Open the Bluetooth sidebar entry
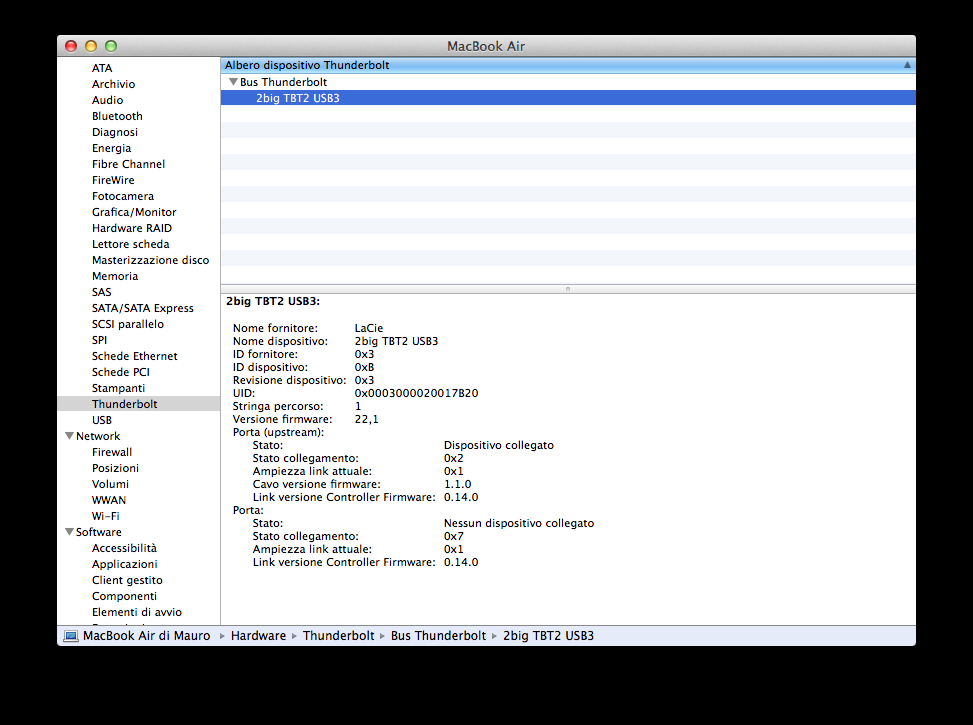The image size is (973, 725). [x=117, y=116]
